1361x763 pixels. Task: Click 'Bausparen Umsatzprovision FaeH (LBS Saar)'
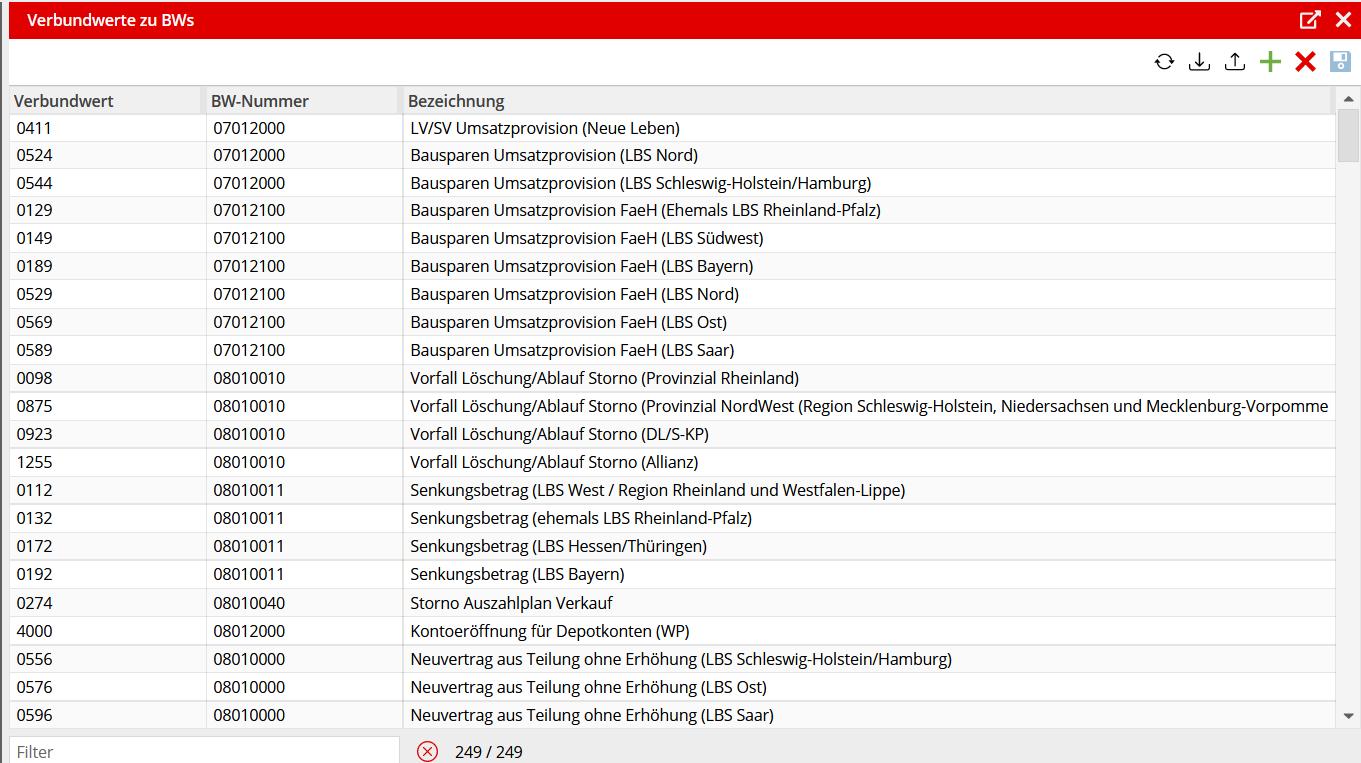[x=572, y=350]
